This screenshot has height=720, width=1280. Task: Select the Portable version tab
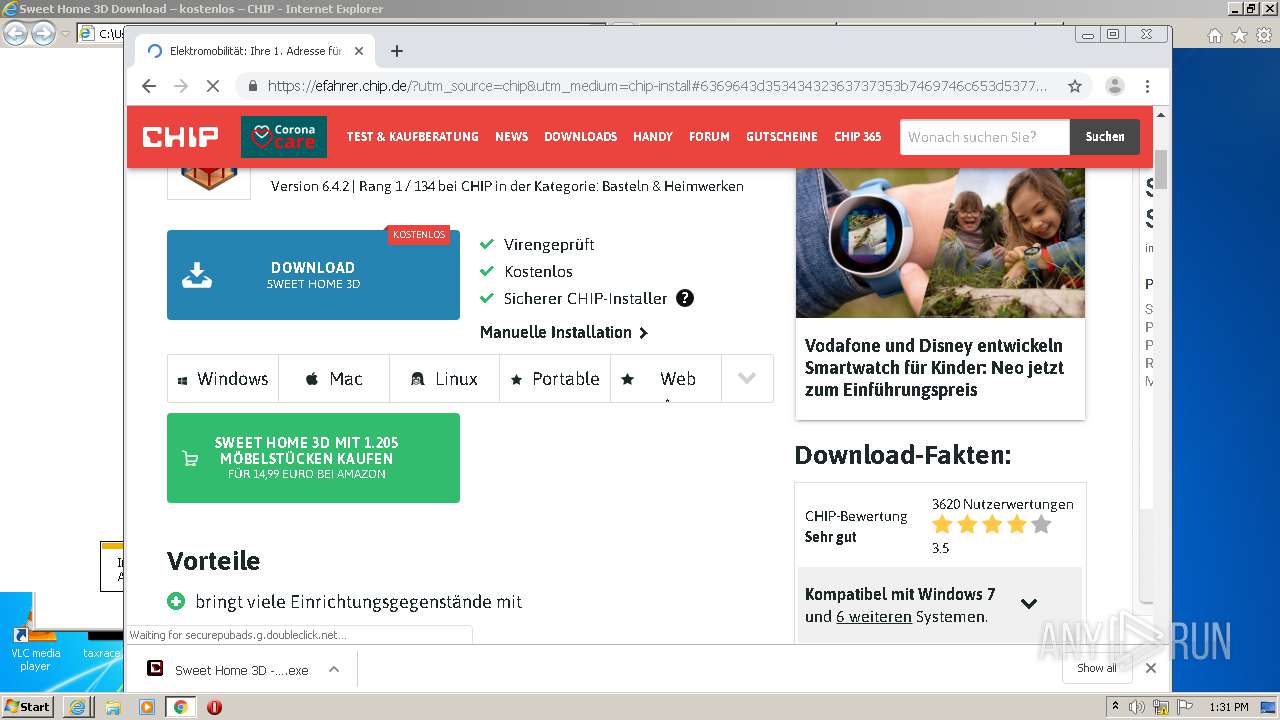(x=555, y=379)
